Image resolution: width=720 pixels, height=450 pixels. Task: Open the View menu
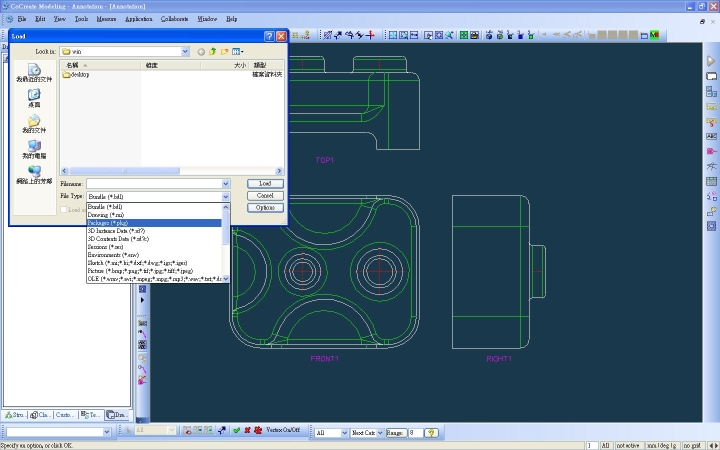point(60,19)
